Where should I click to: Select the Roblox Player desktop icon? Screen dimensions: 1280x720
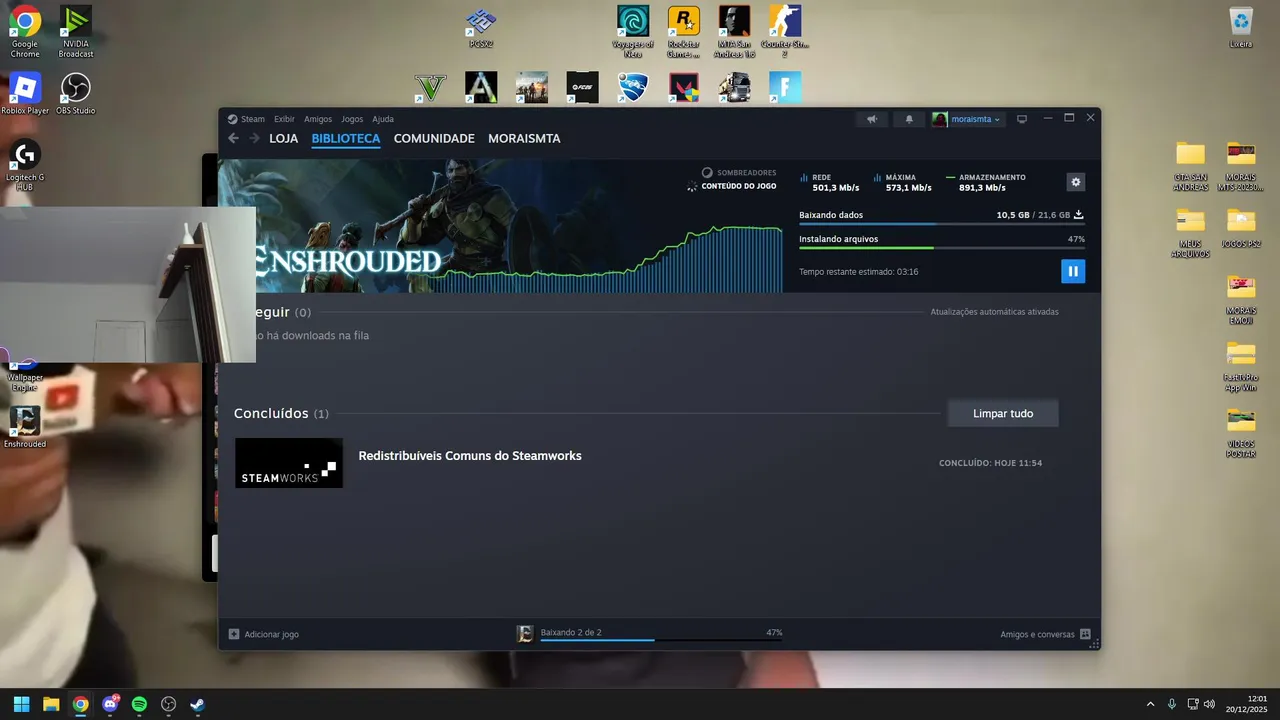click(x=25, y=94)
